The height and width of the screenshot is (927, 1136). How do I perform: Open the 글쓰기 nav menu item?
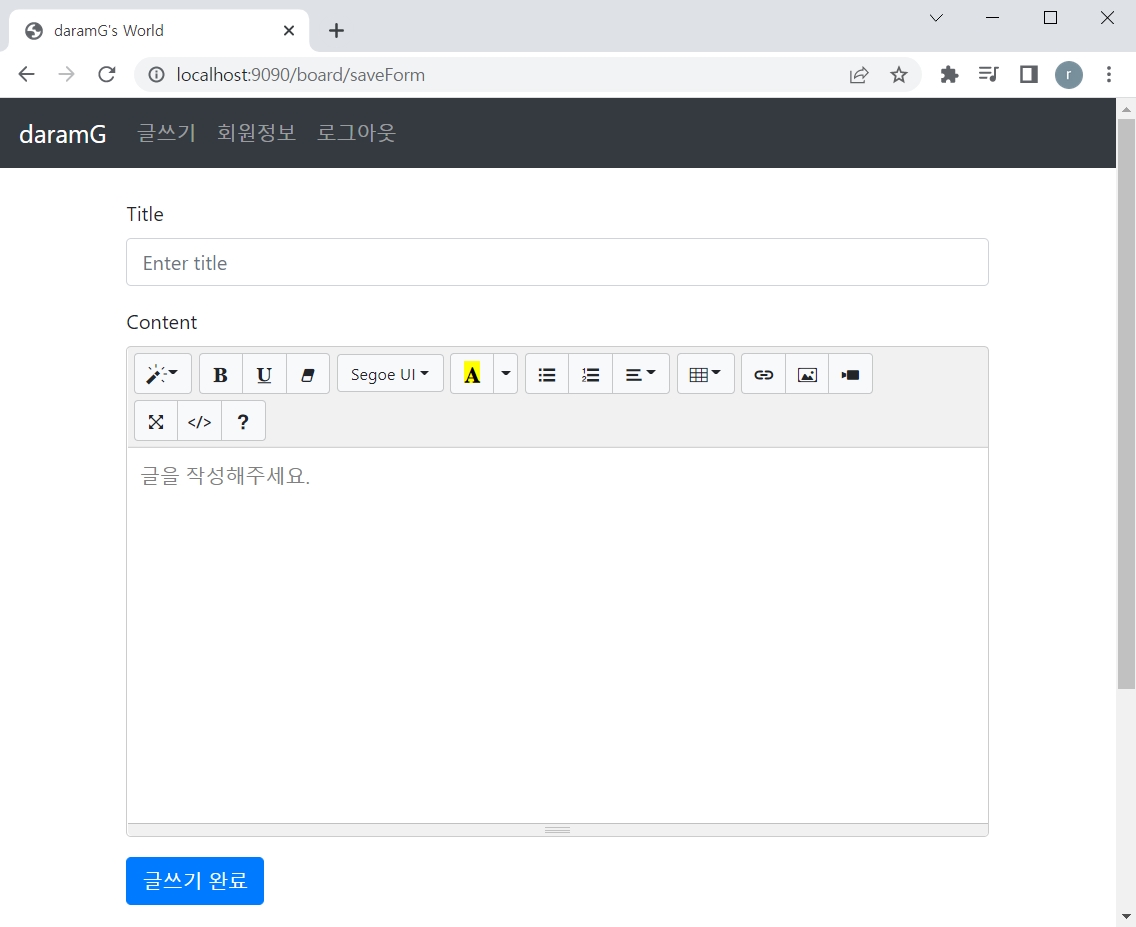167,133
